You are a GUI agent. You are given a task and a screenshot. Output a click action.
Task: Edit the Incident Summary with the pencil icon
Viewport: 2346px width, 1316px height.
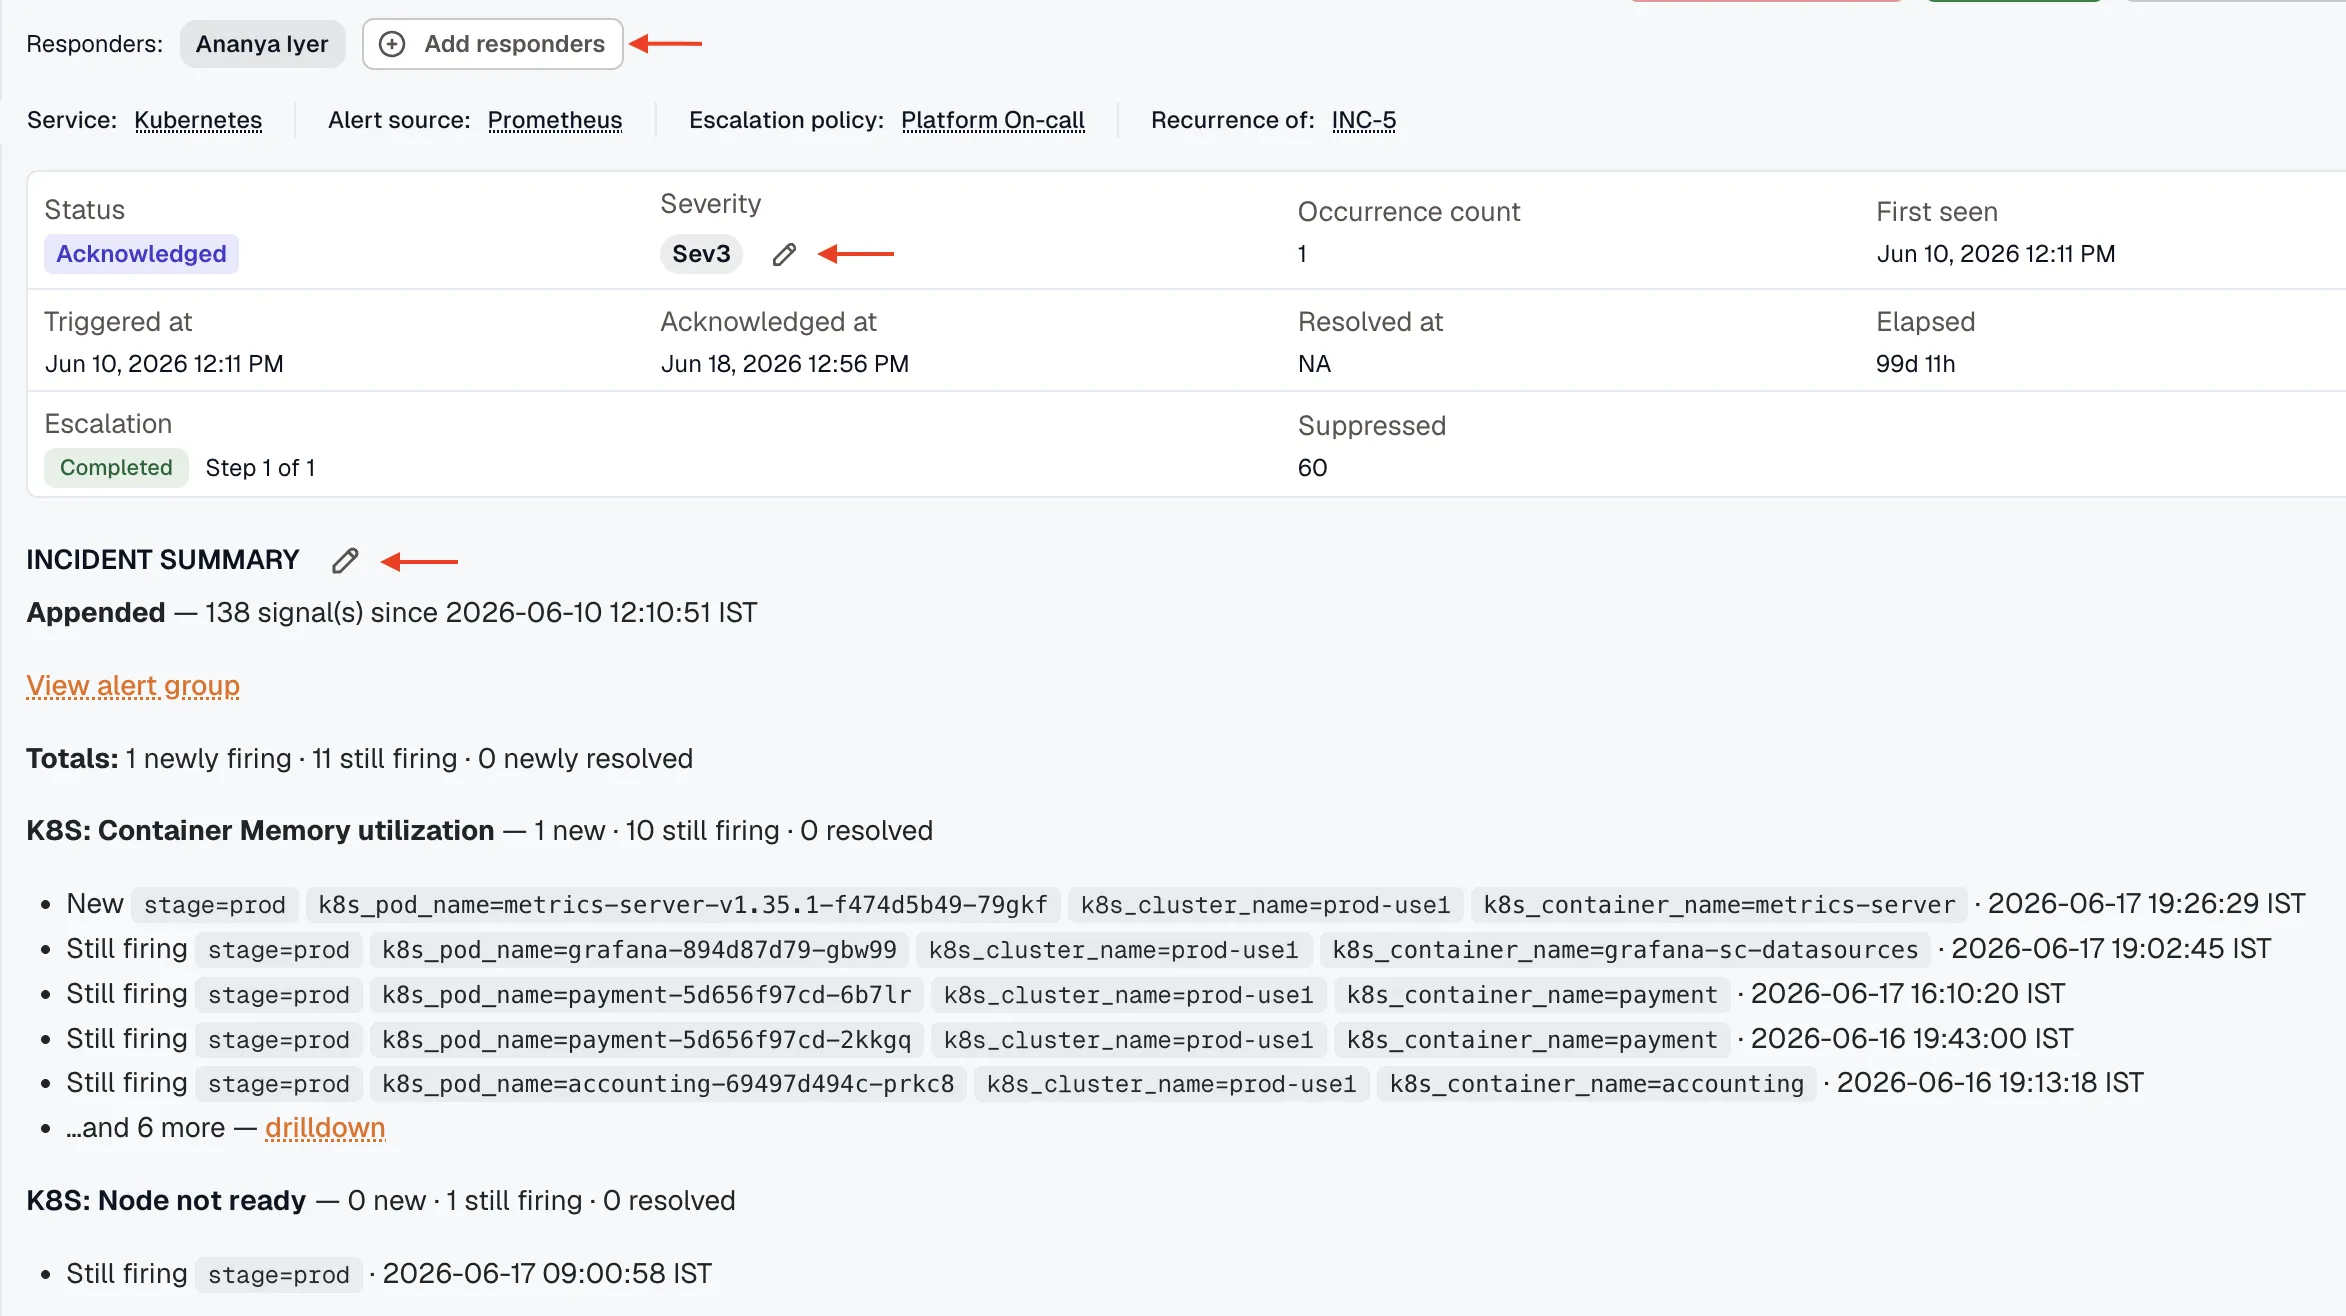345,561
